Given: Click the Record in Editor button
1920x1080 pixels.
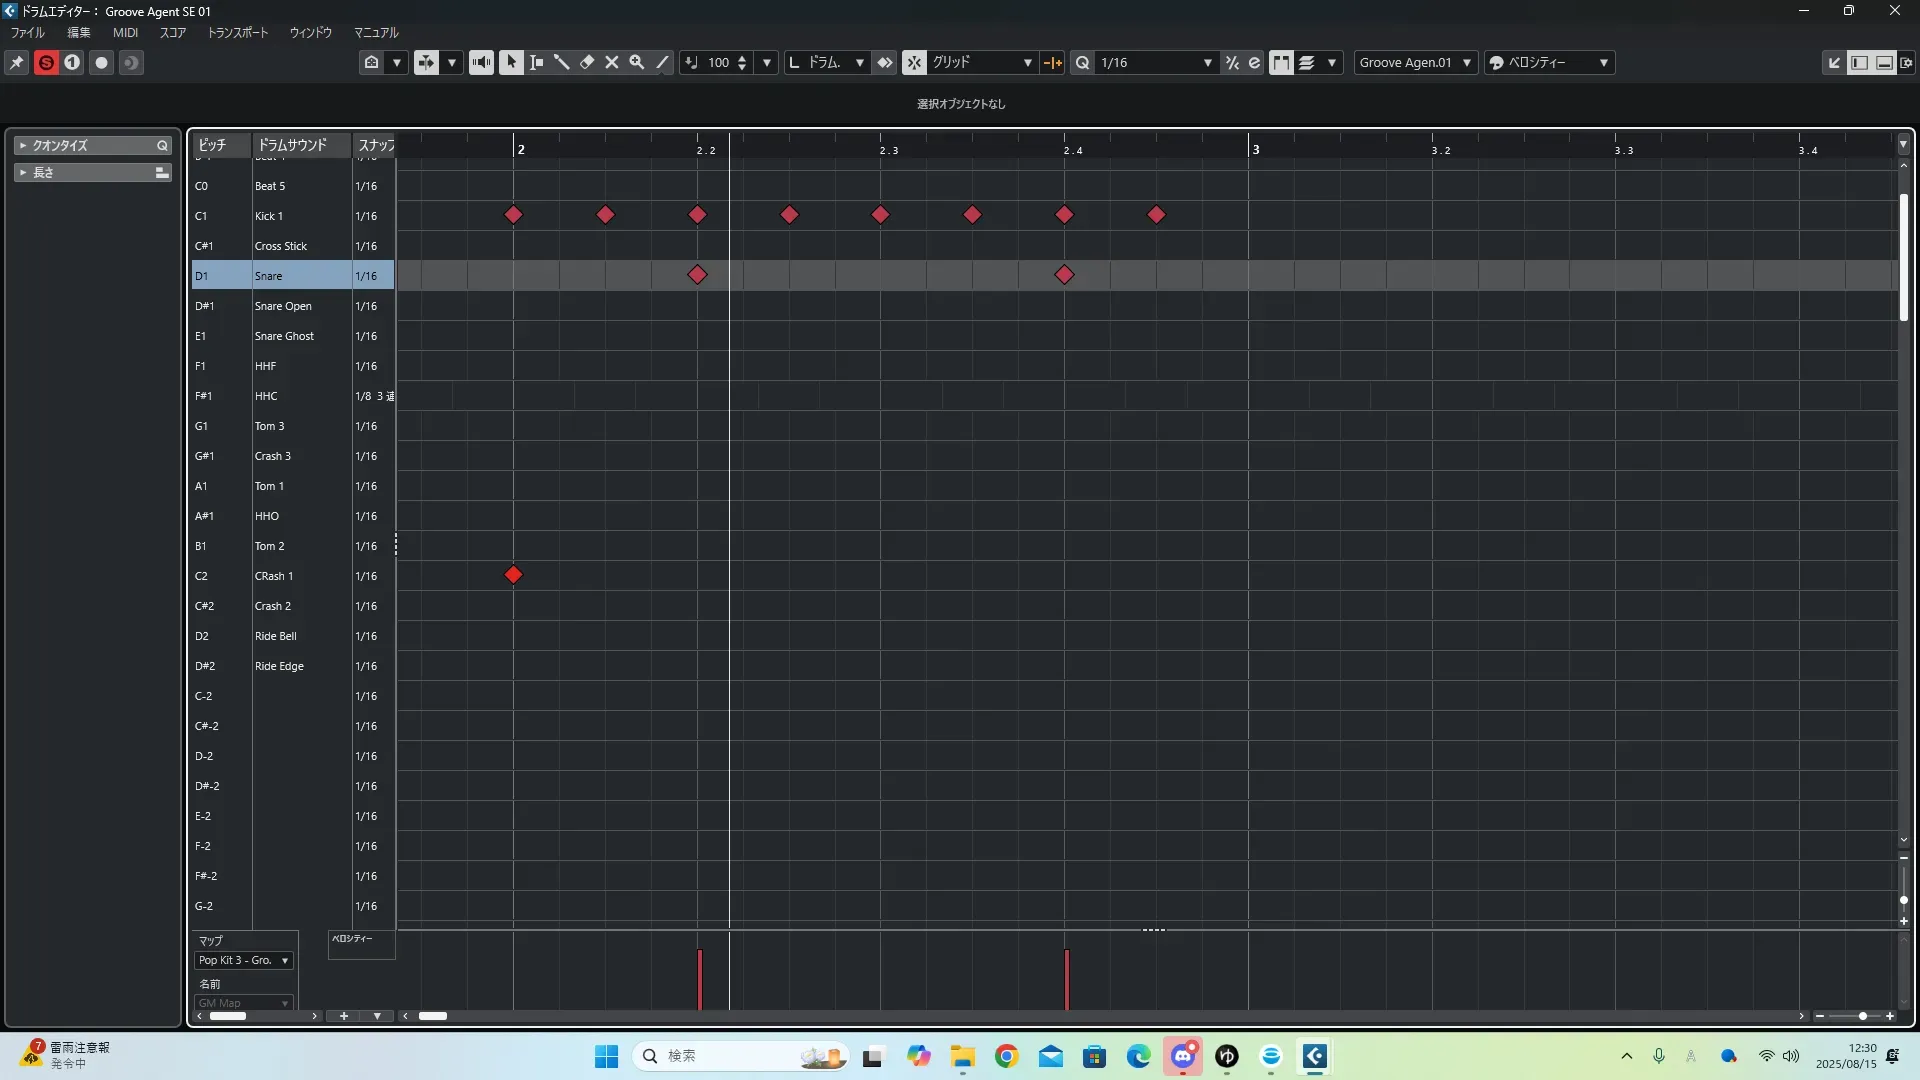Looking at the screenshot, I should [101, 62].
